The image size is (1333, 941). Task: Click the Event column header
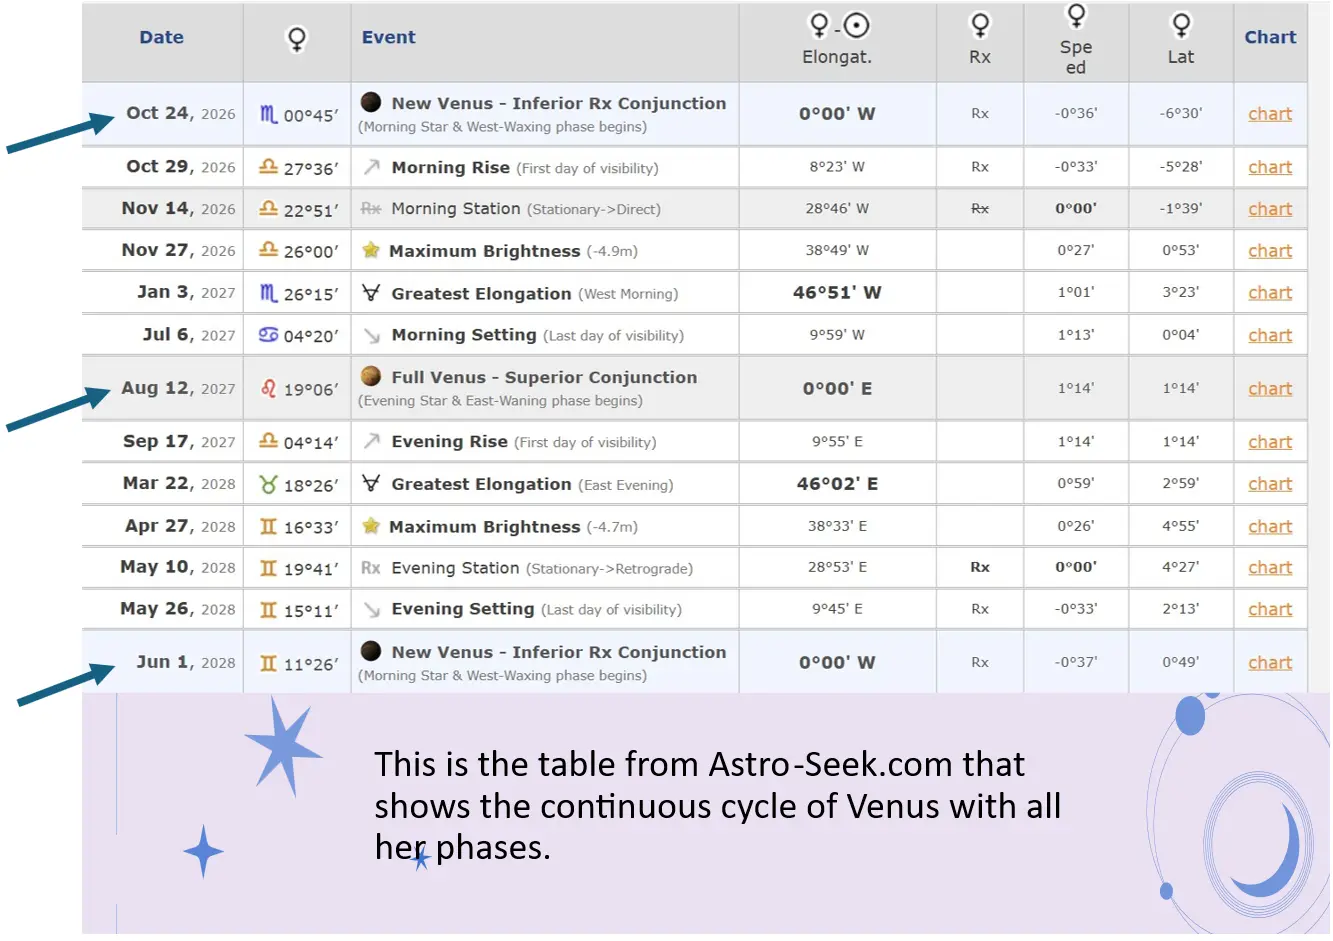click(x=389, y=37)
